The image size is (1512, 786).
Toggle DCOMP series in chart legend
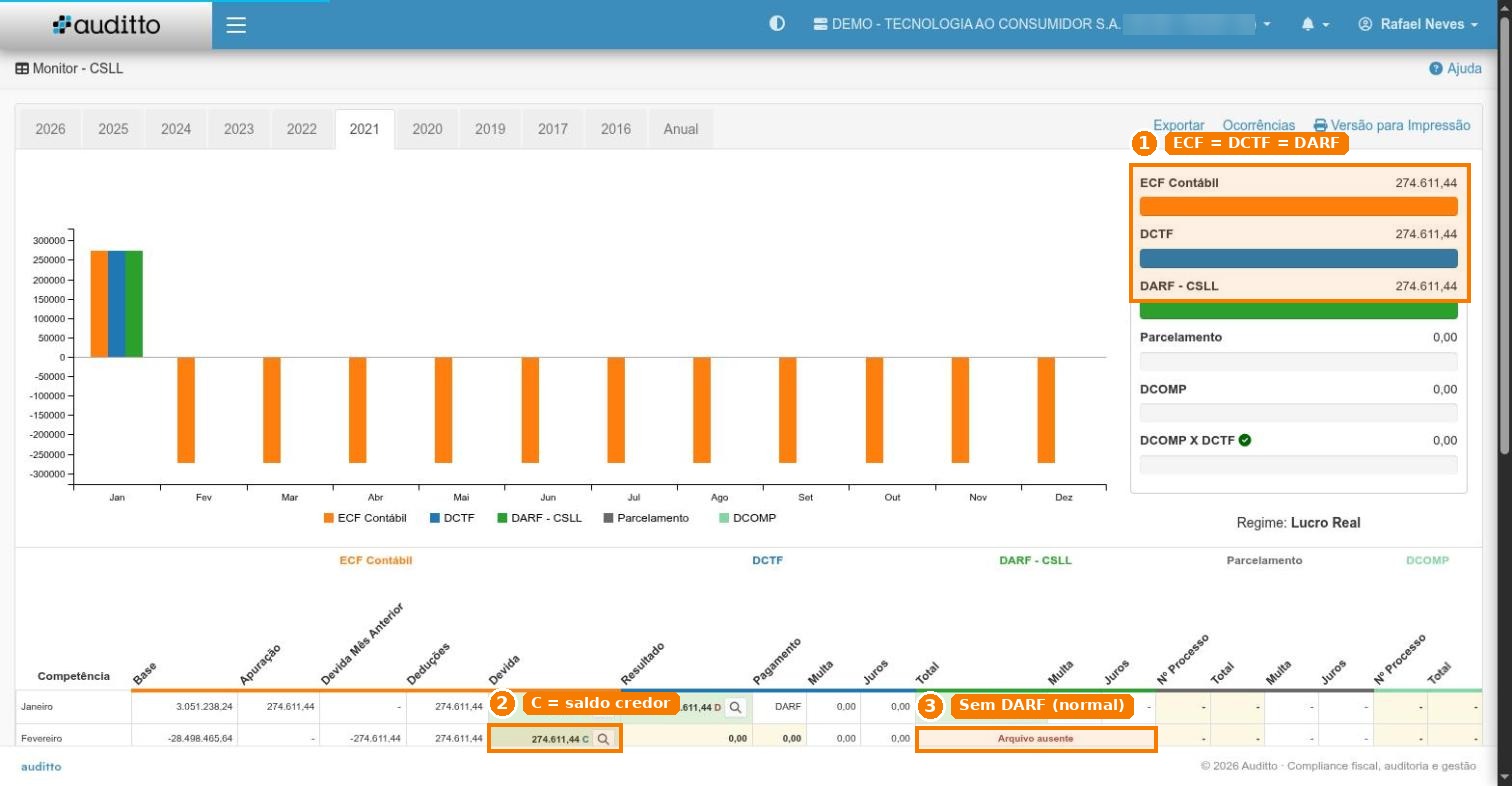(x=747, y=518)
